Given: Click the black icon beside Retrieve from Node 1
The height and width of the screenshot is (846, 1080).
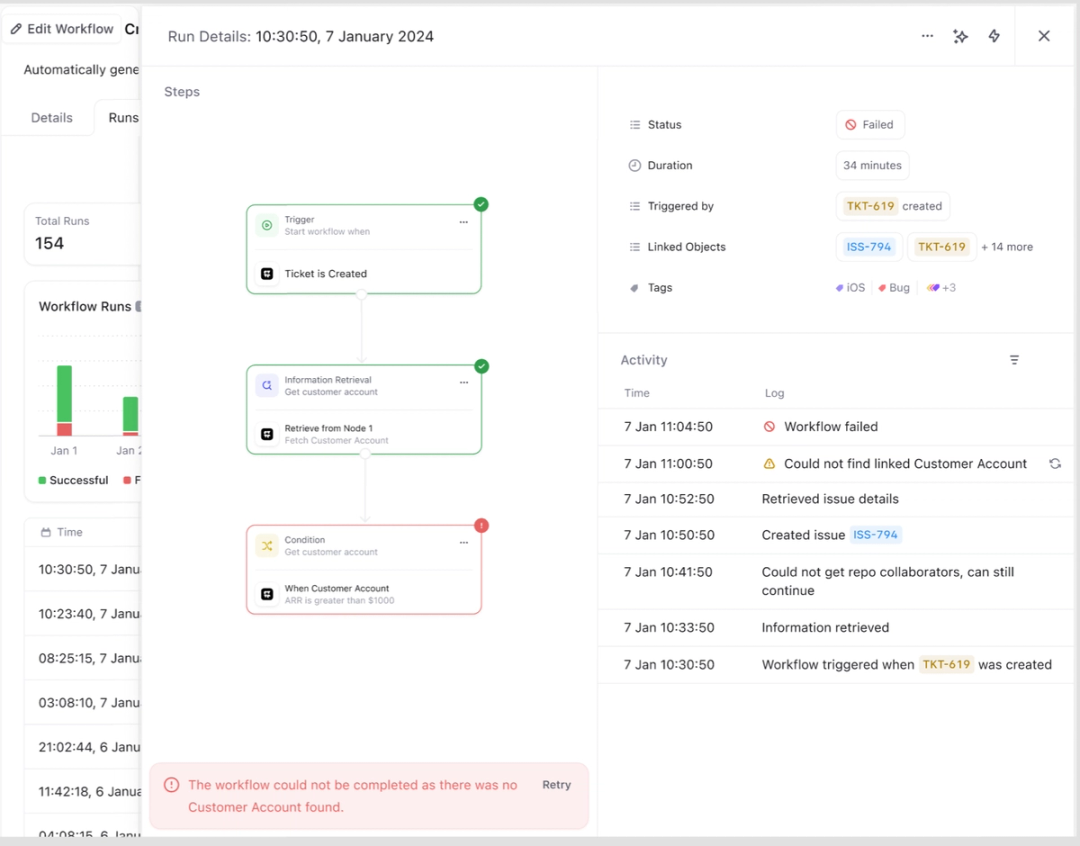Looking at the screenshot, I should coord(267,434).
